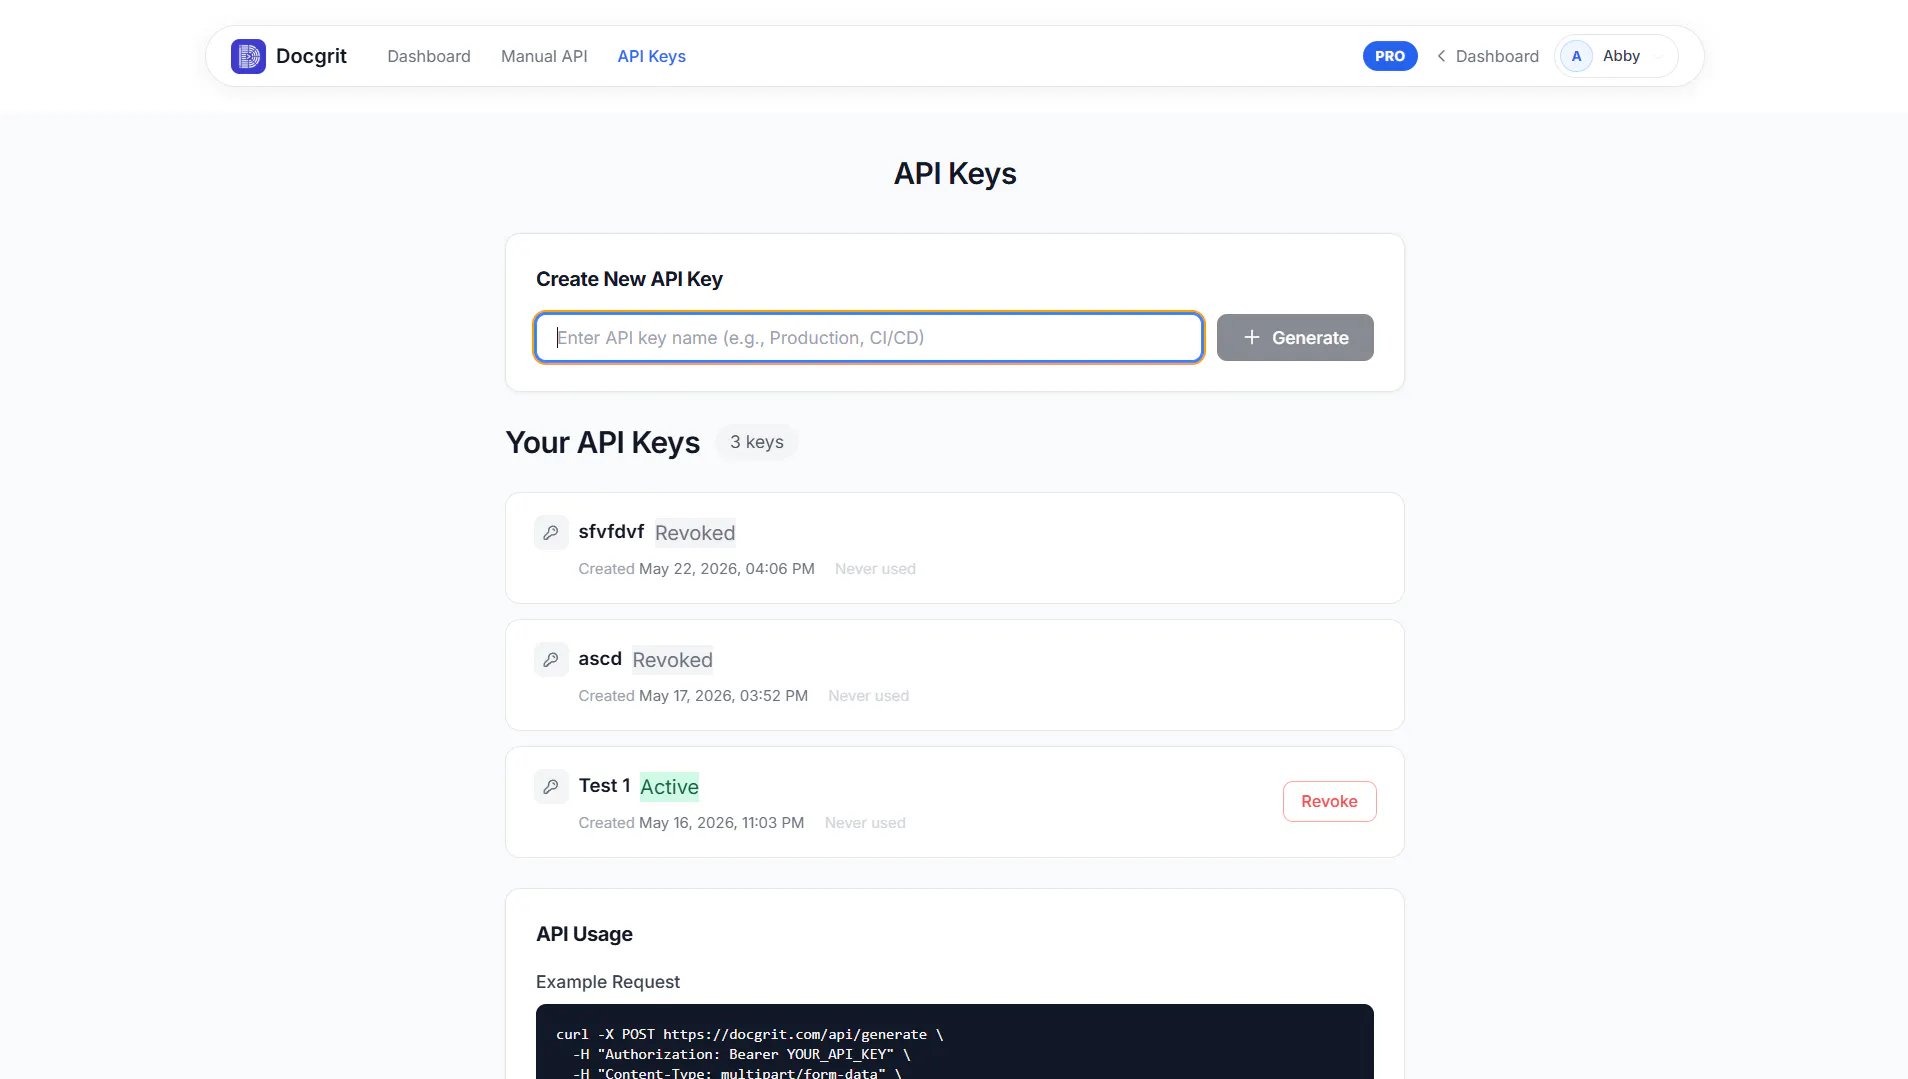
Task: Click the PRO plan badge
Action: (x=1390, y=56)
